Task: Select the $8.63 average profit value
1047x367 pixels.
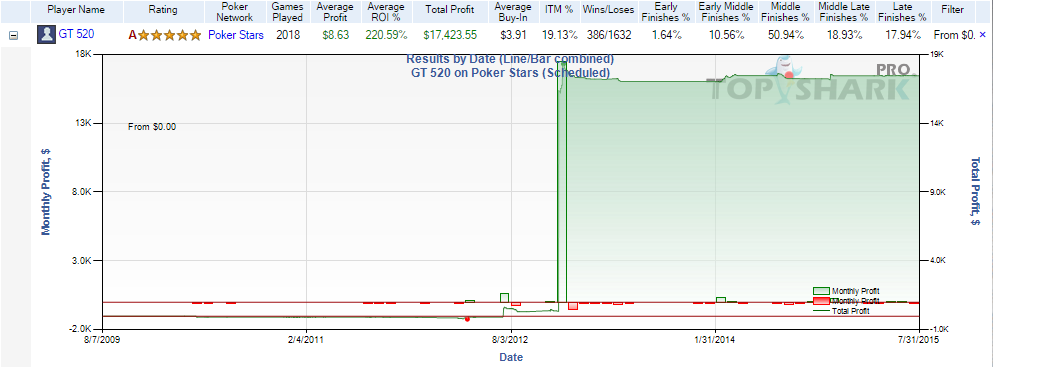Action: pos(335,35)
